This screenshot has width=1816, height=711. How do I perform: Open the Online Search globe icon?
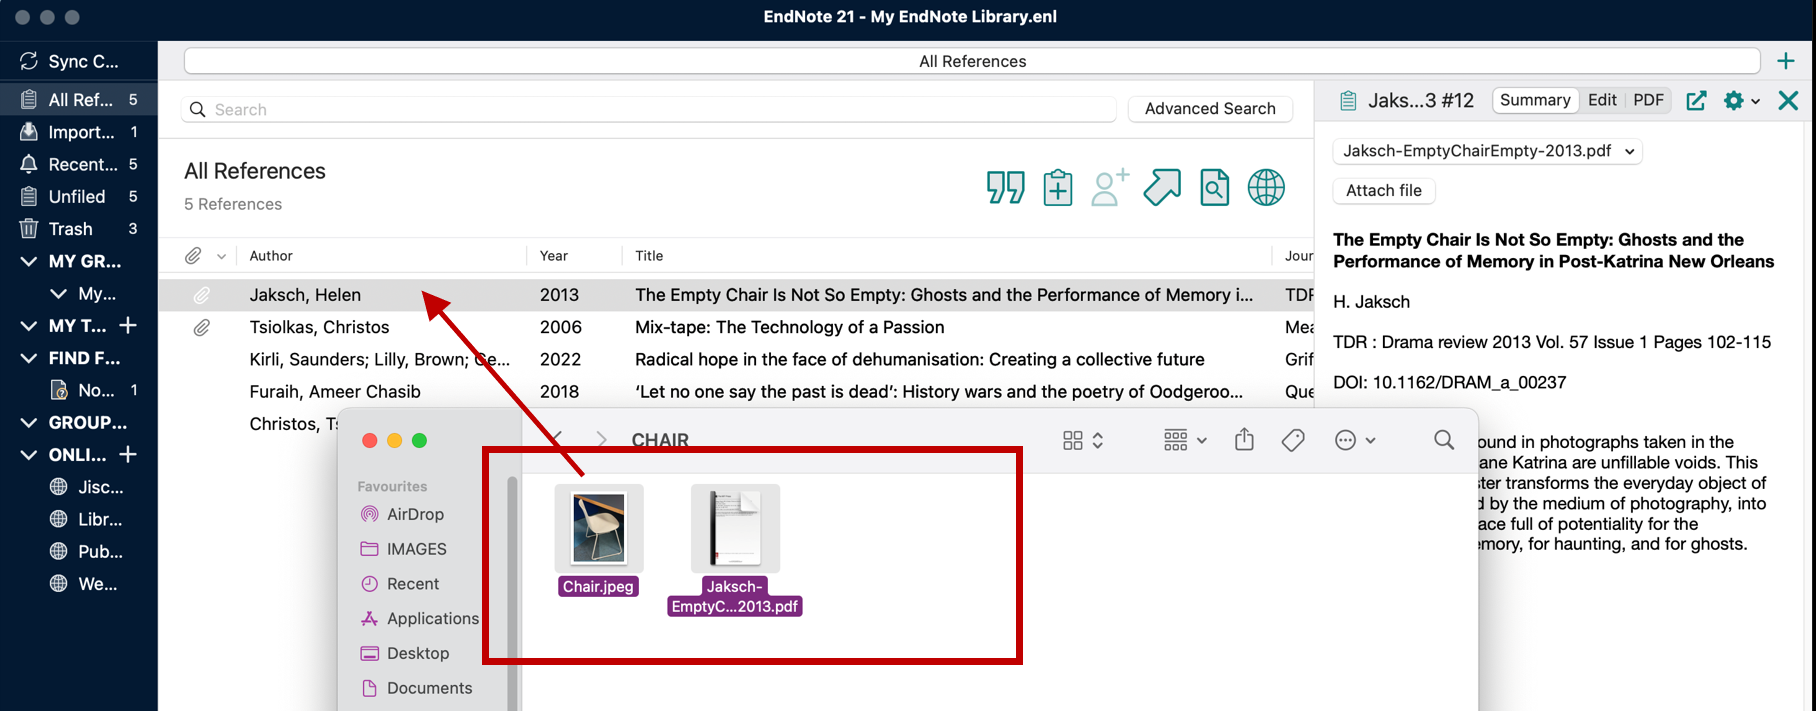(x=1266, y=187)
